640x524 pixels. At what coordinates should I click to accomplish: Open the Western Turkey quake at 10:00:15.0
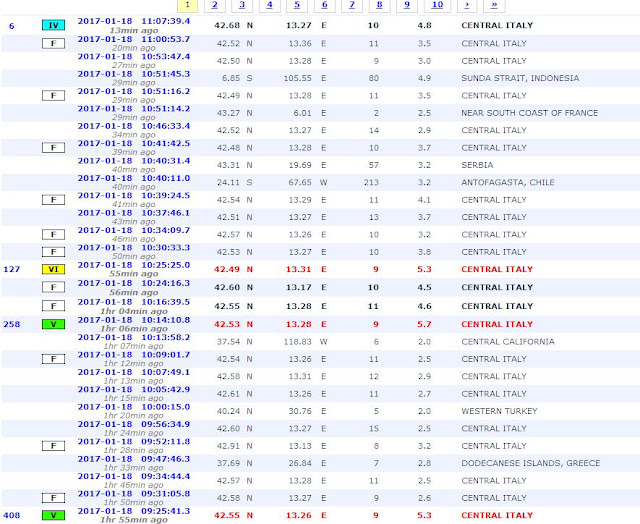pos(134,407)
